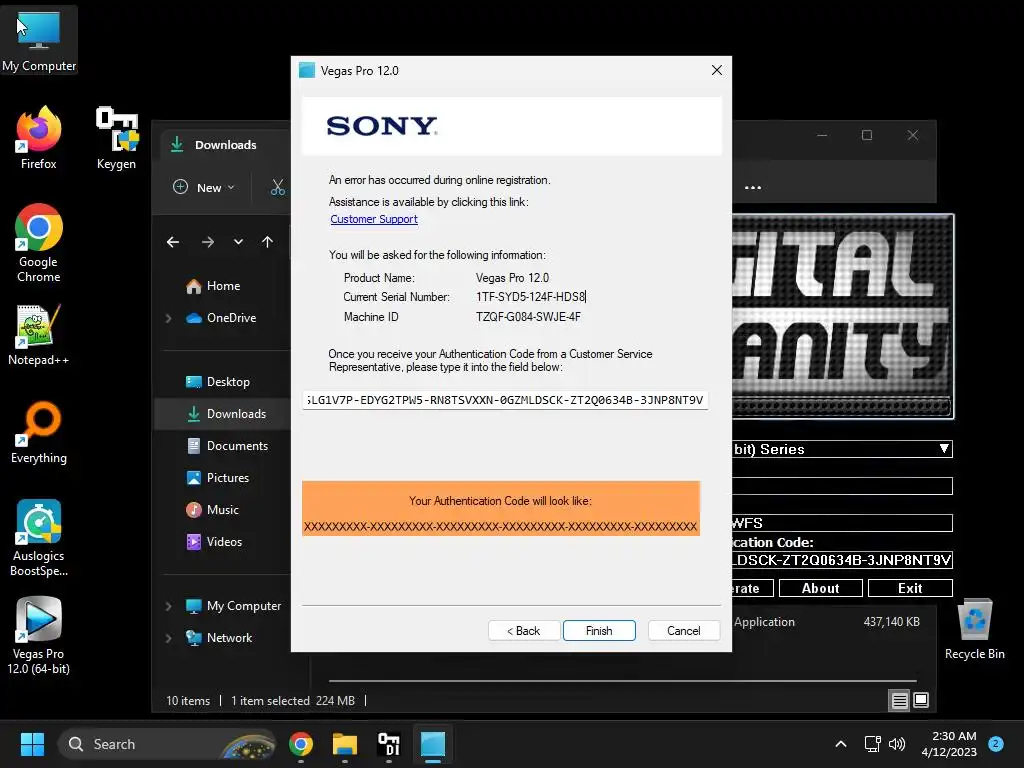Click the keygen Authentication Code field
This screenshot has height=768, width=1024.
pyautogui.click(x=842, y=560)
